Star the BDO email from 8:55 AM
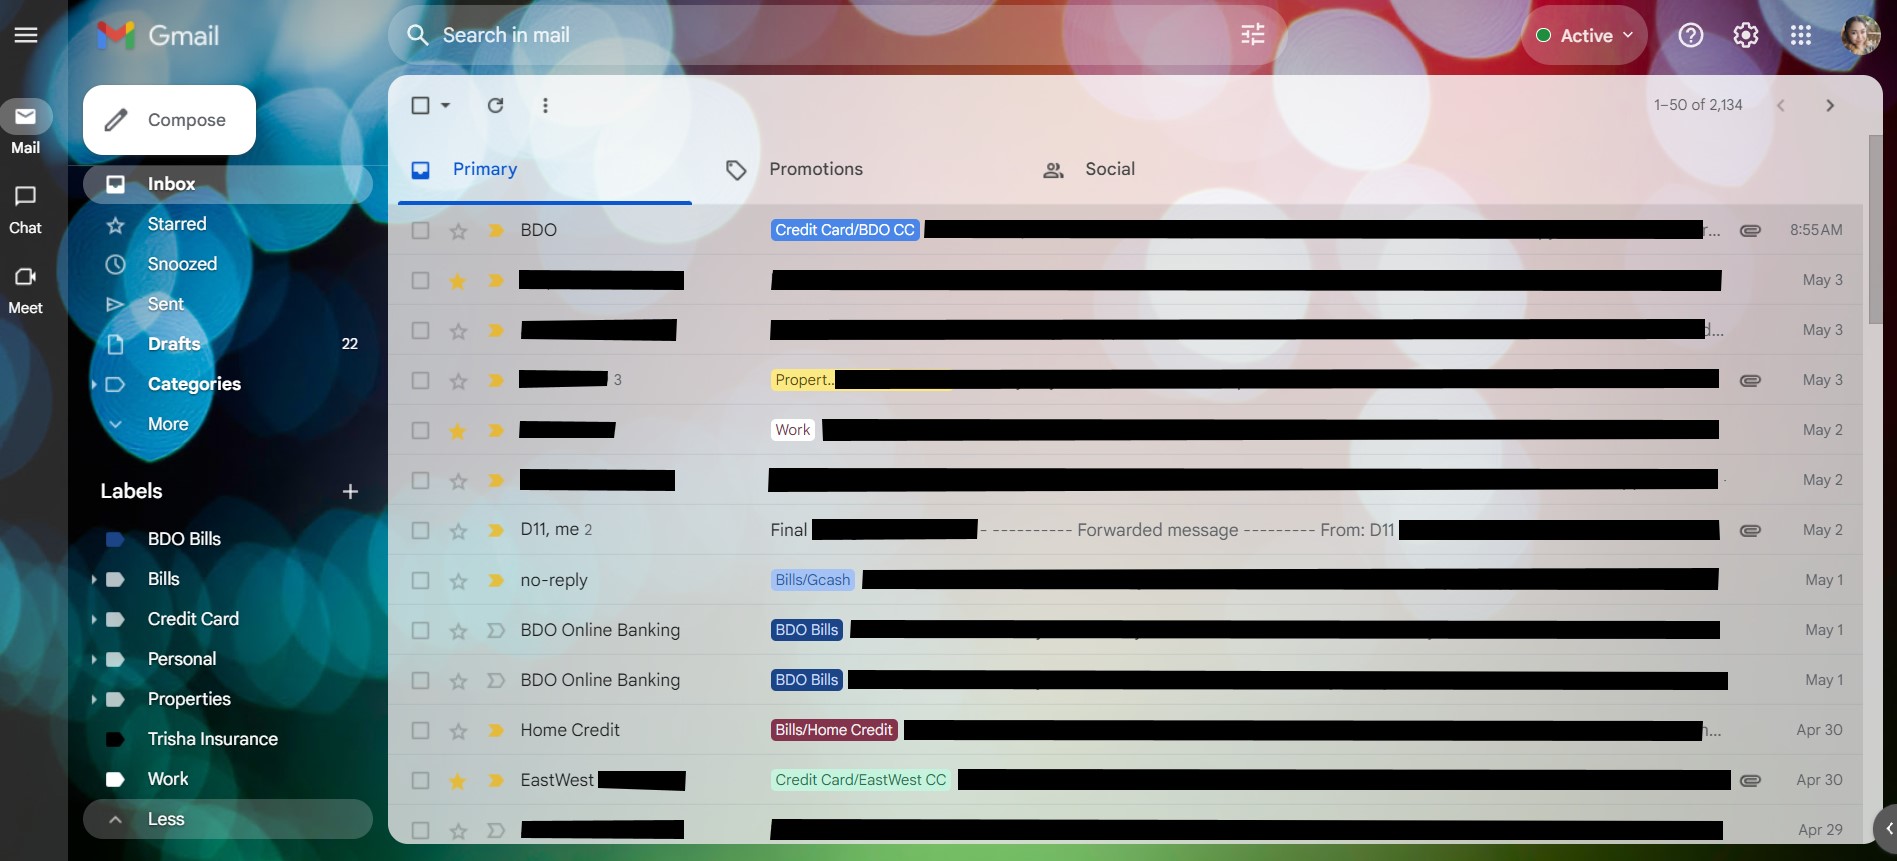This screenshot has width=1897, height=861. [x=458, y=231]
